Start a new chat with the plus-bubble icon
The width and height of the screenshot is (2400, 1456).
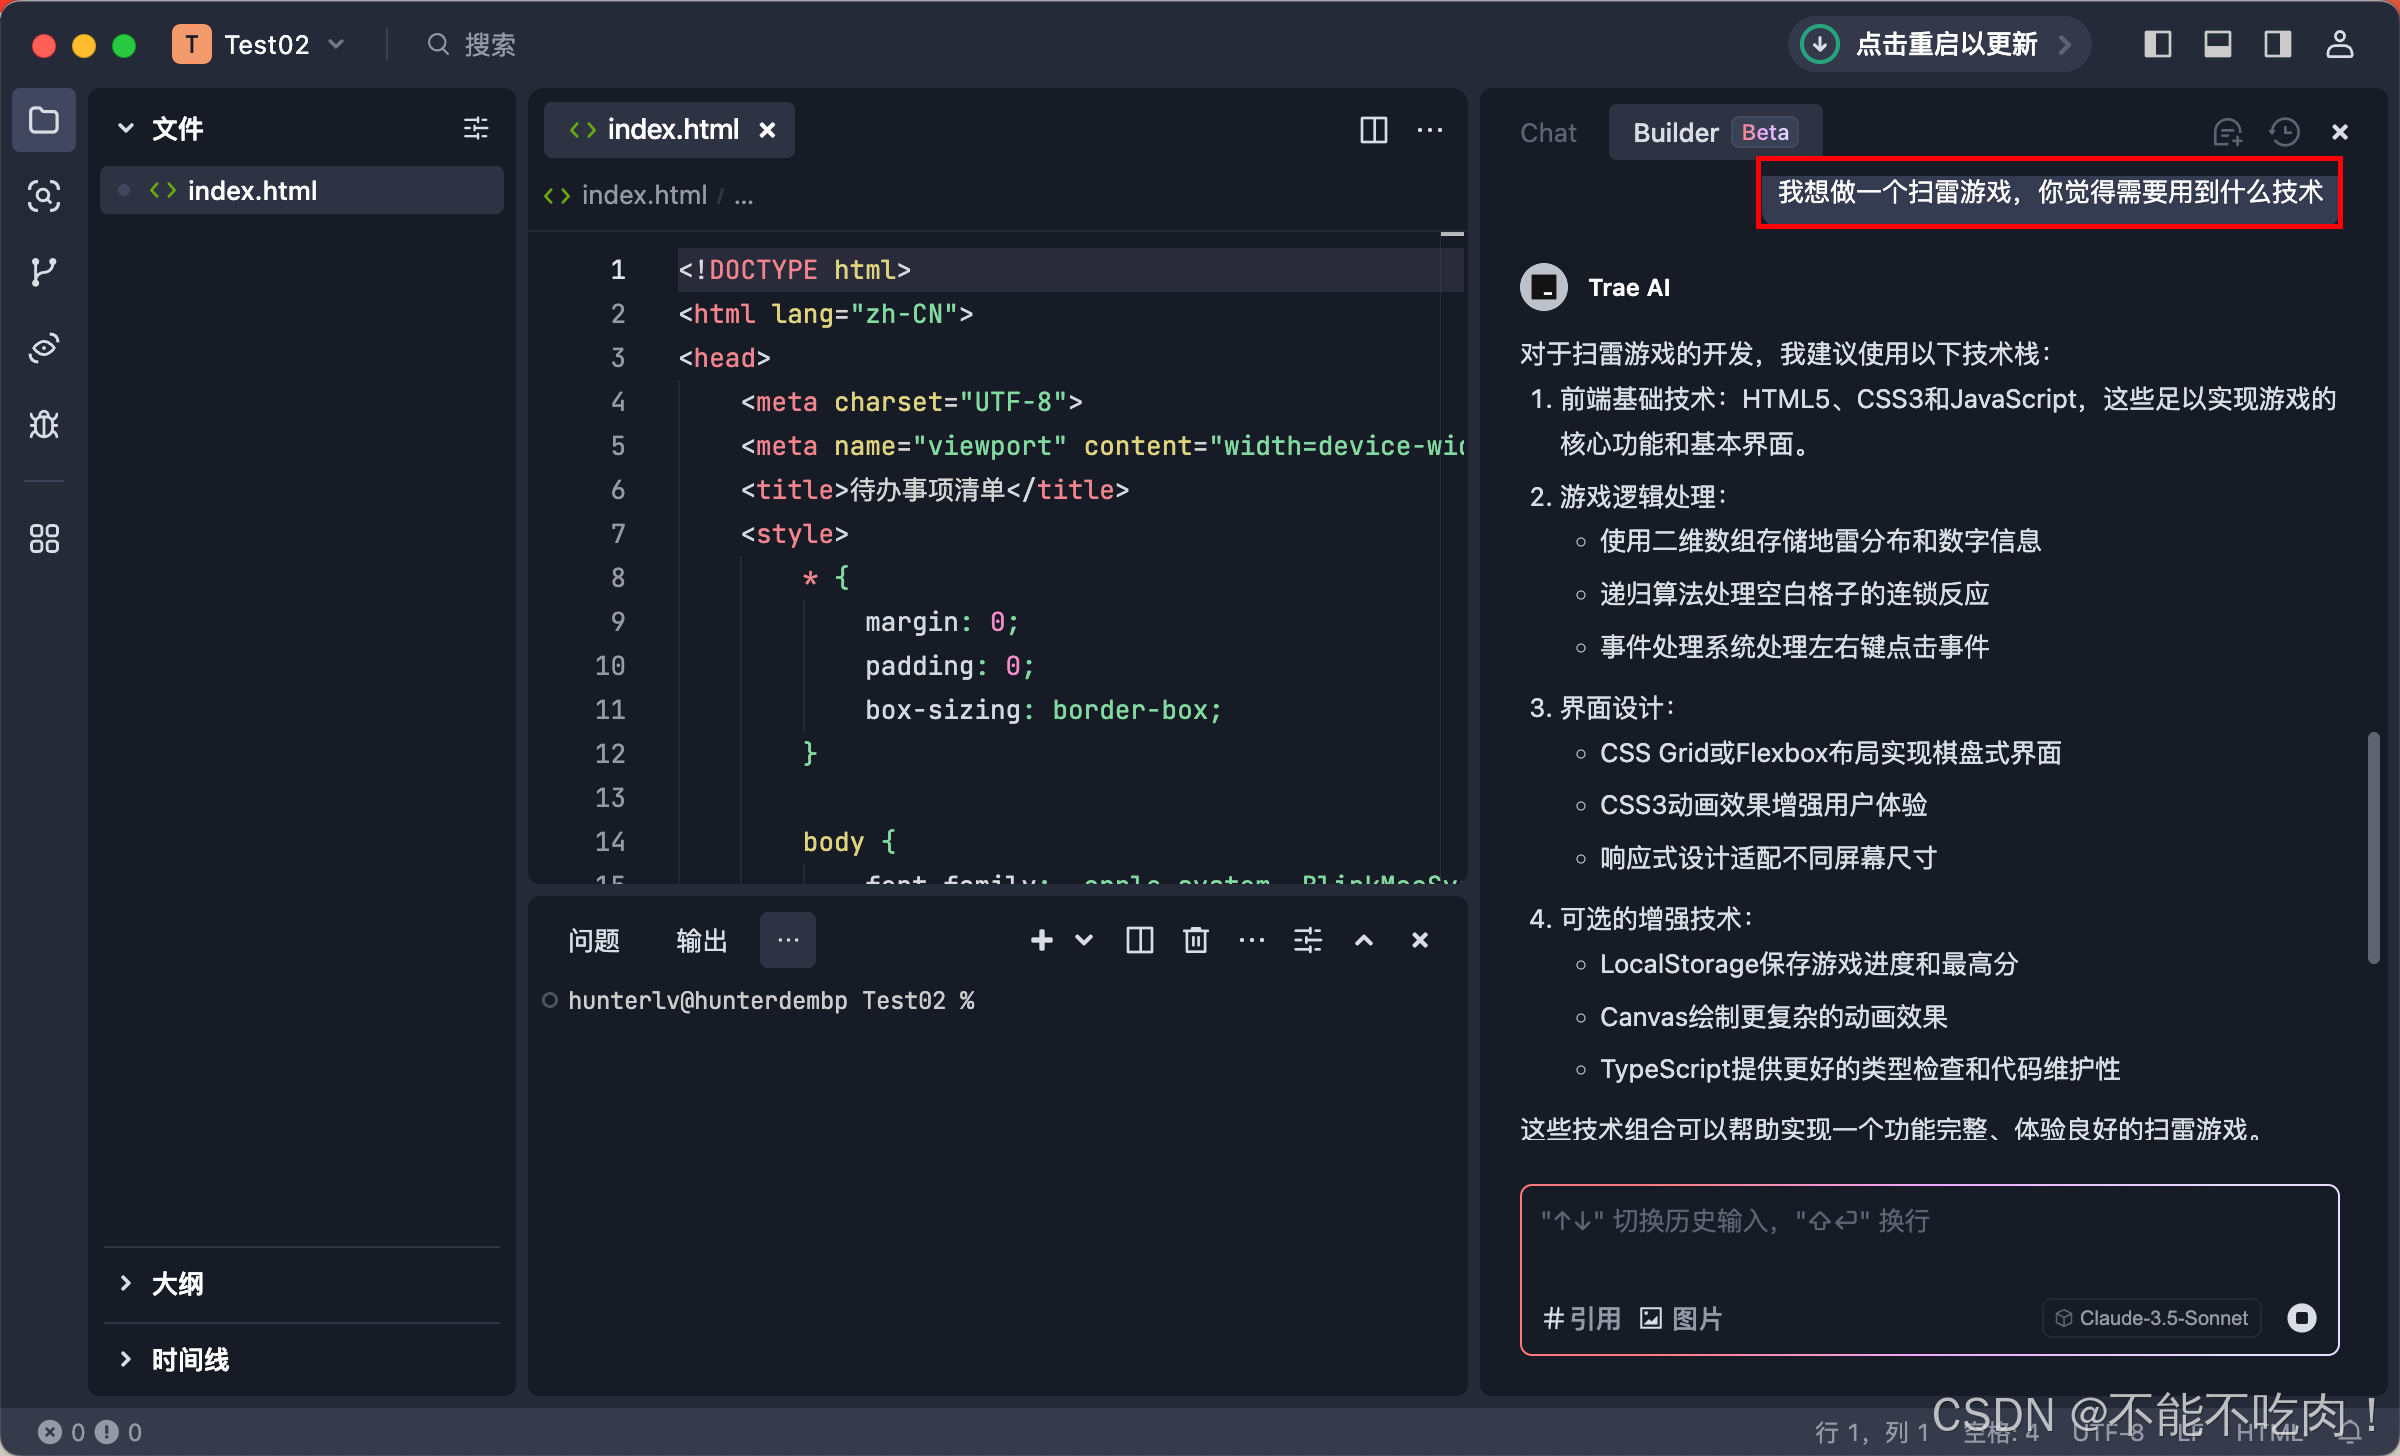pos(2227,132)
